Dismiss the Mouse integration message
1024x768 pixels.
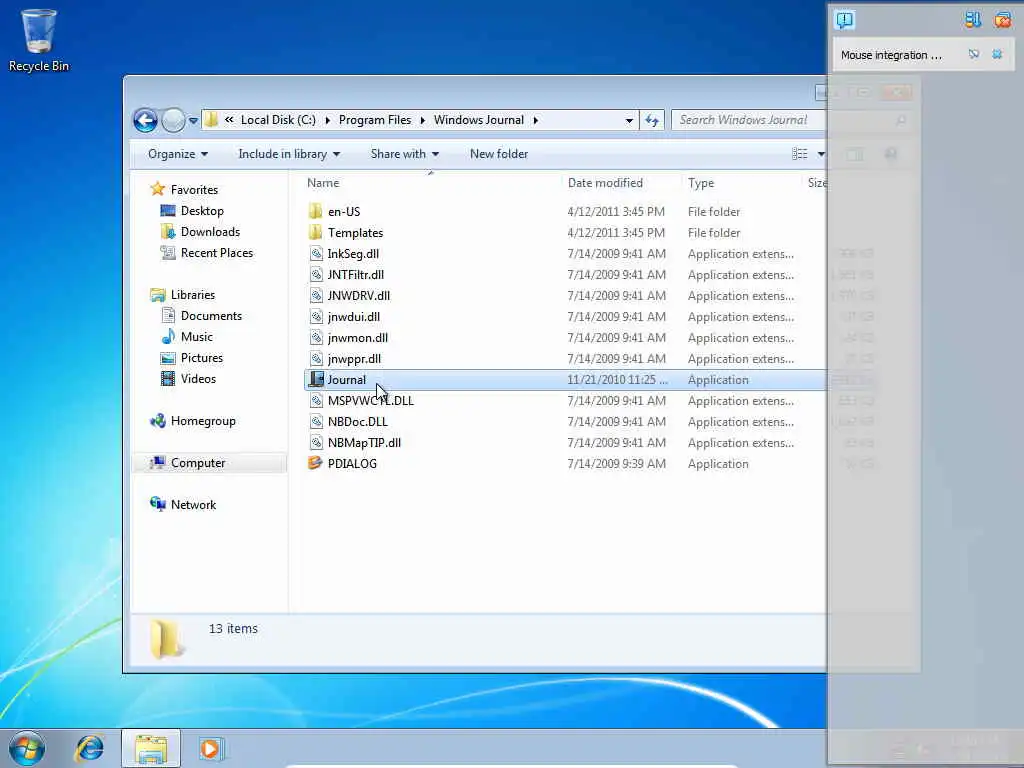[997, 54]
